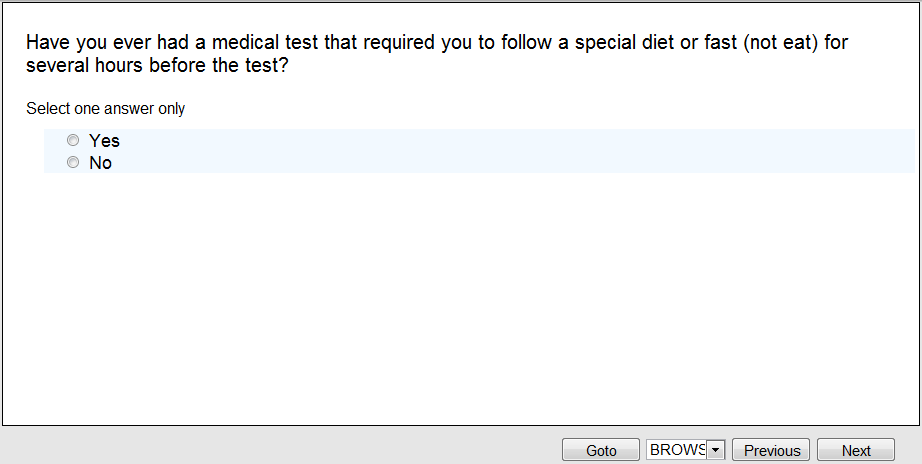Click the gray navigation bar left of Goto

click(x=280, y=446)
